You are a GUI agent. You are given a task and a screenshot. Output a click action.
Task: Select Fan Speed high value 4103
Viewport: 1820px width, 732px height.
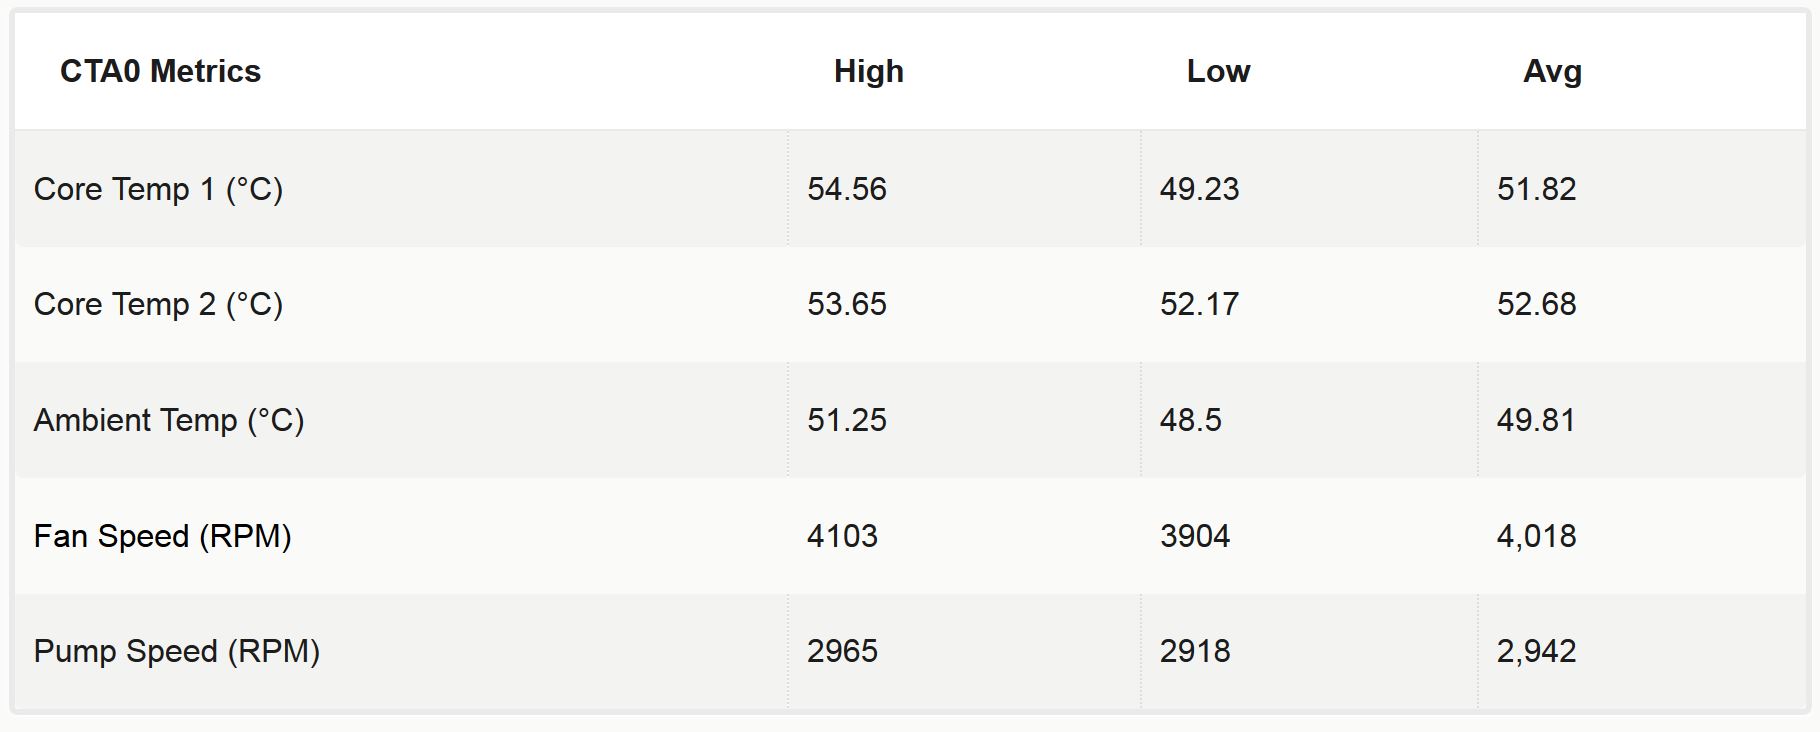point(842,536)
